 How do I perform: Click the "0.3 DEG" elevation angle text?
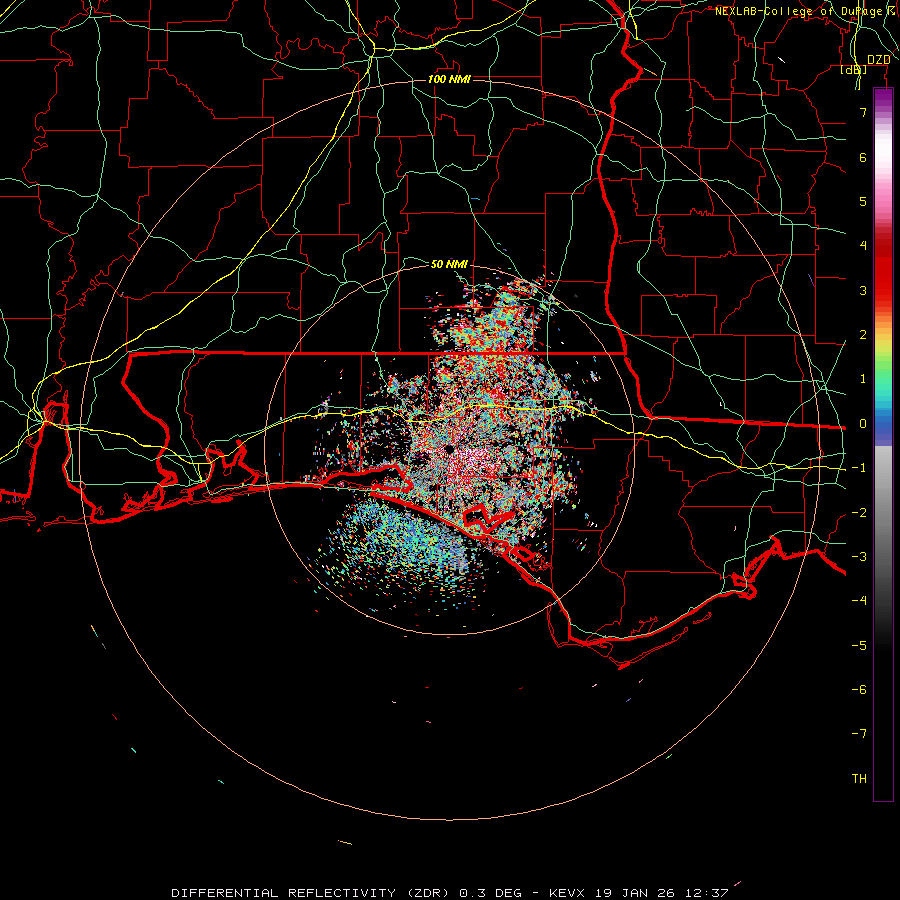tap(491, 893)
